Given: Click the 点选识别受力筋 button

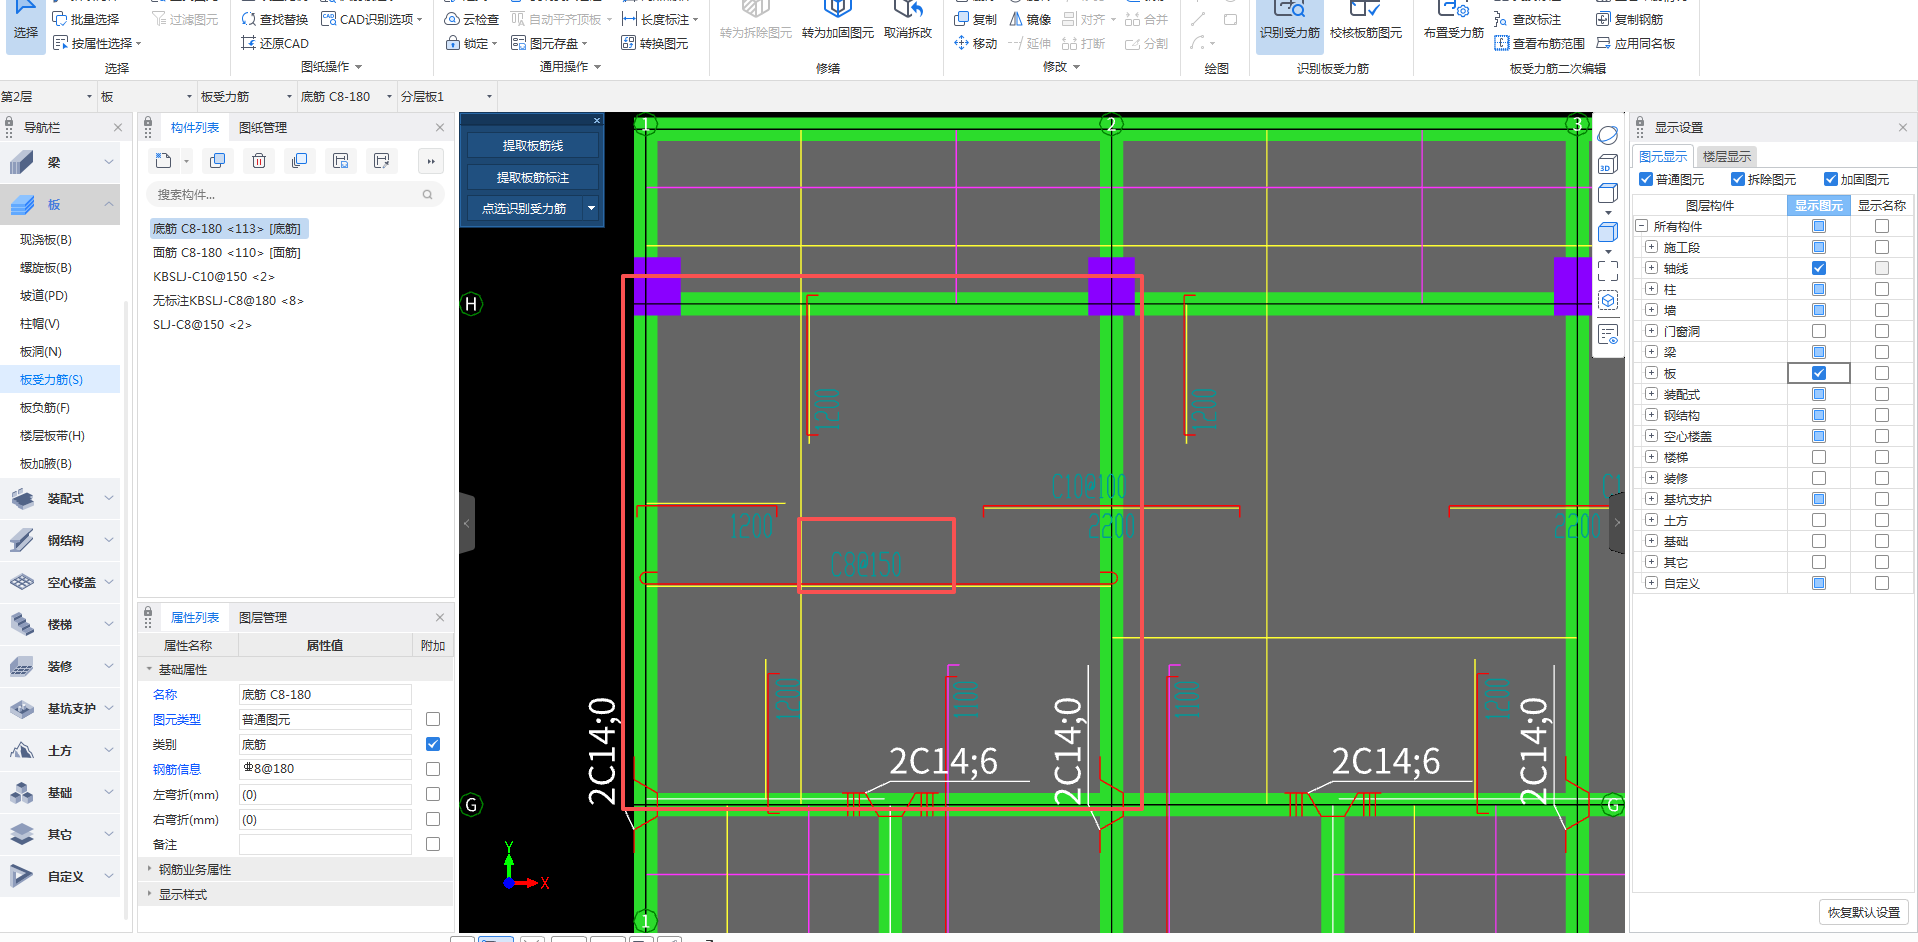Looking at the screenshot, I should (x=525, y=209).
